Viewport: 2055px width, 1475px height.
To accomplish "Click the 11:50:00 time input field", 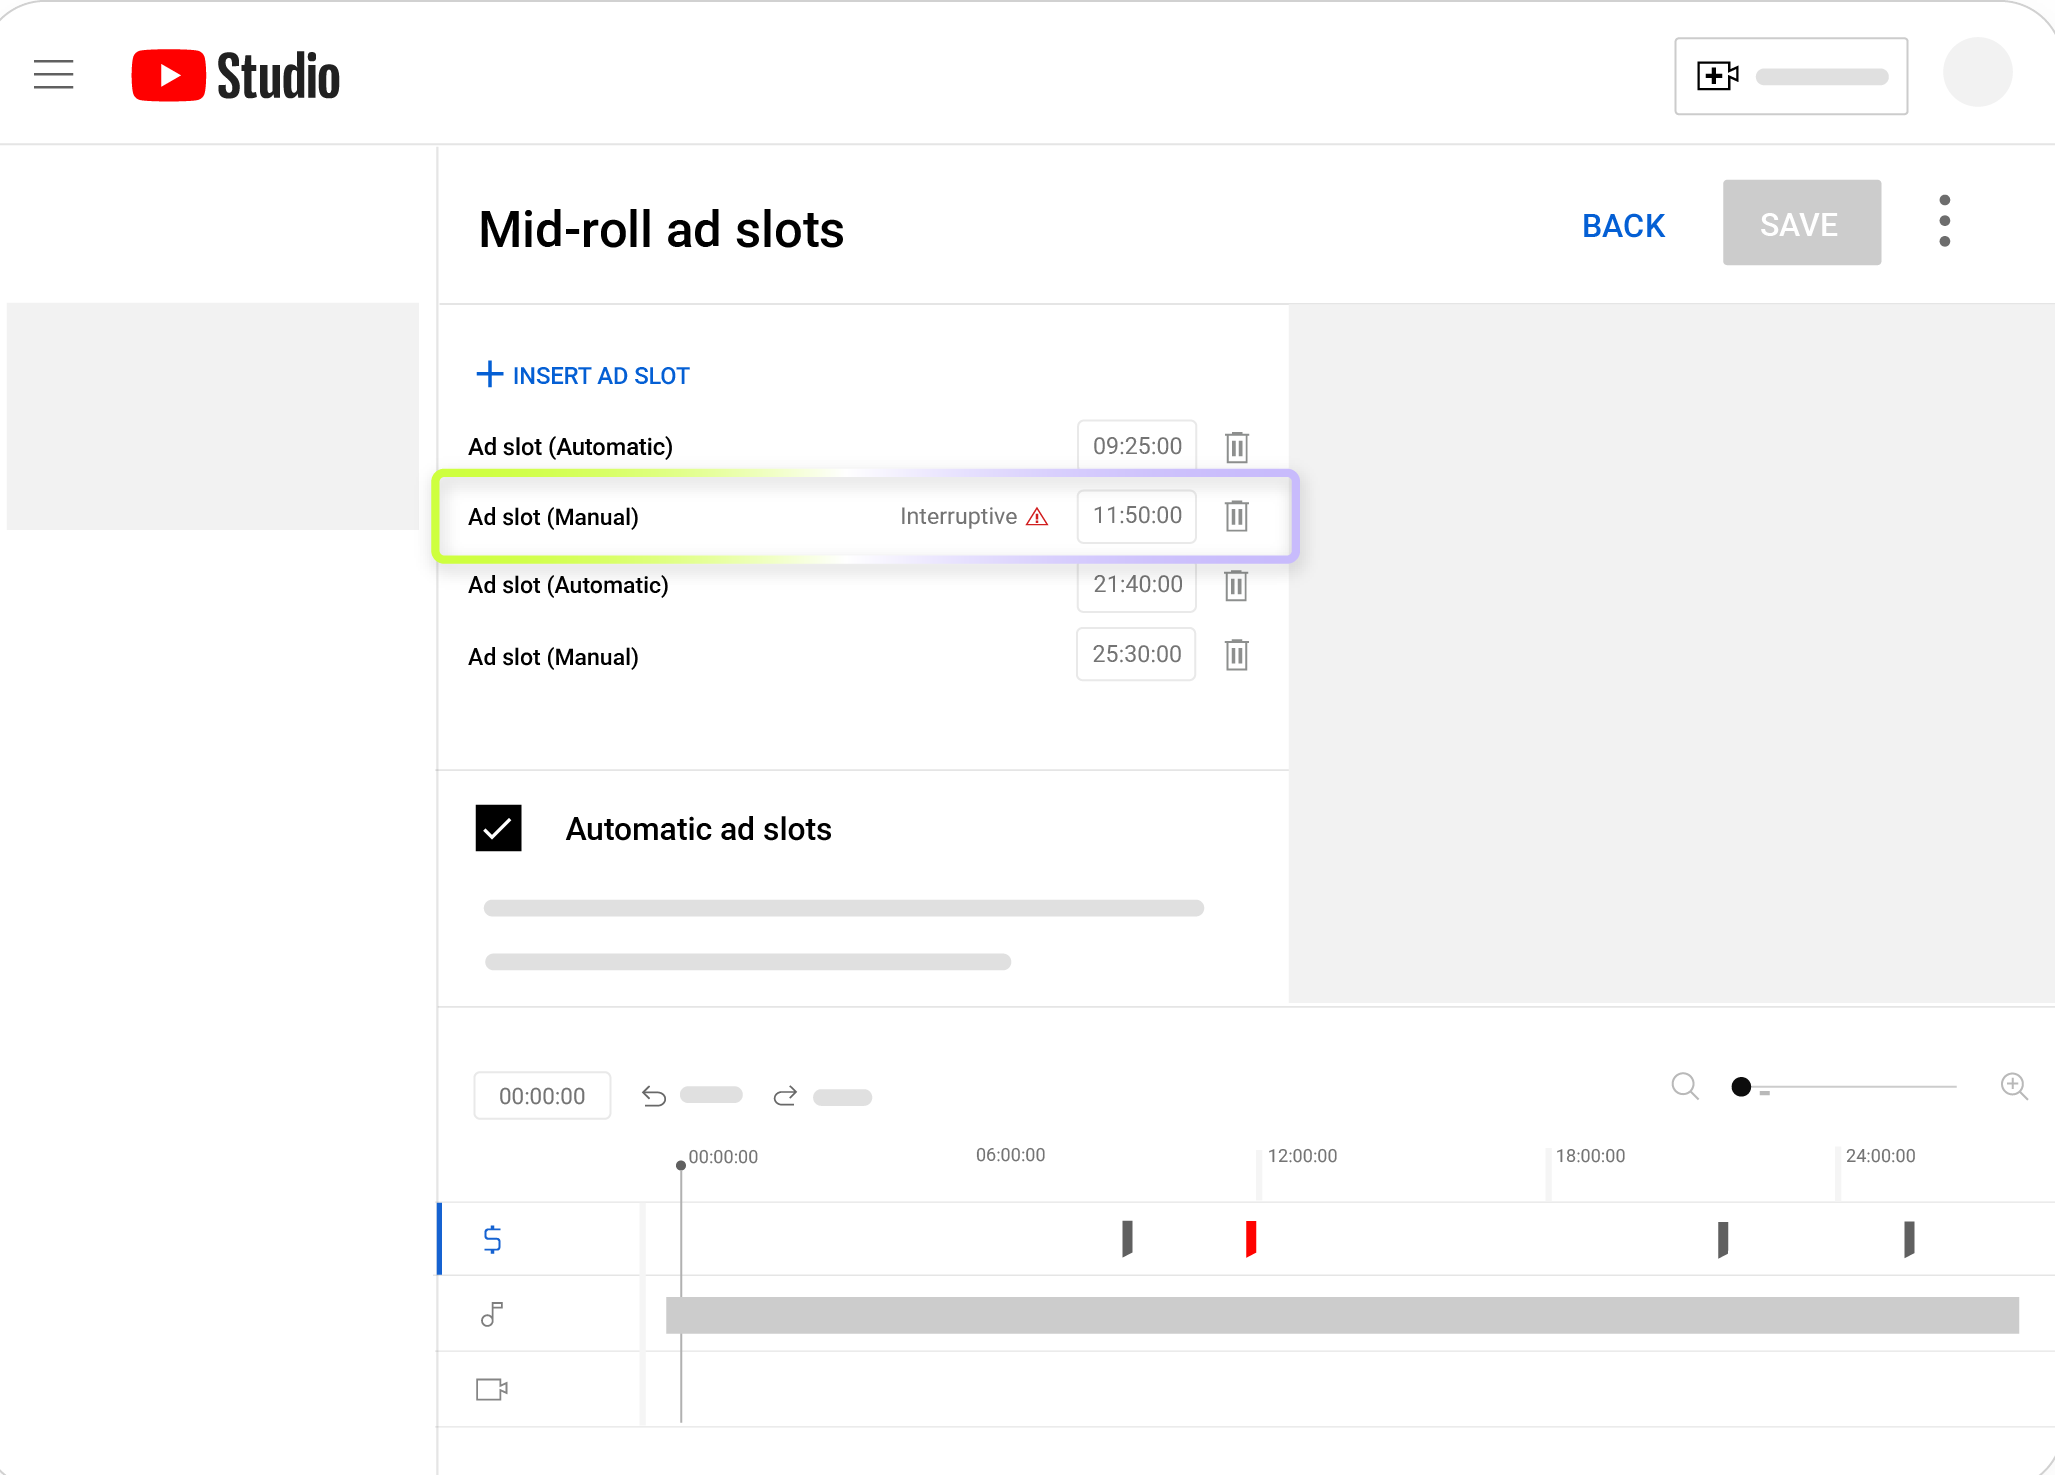I will (1136, 516).
